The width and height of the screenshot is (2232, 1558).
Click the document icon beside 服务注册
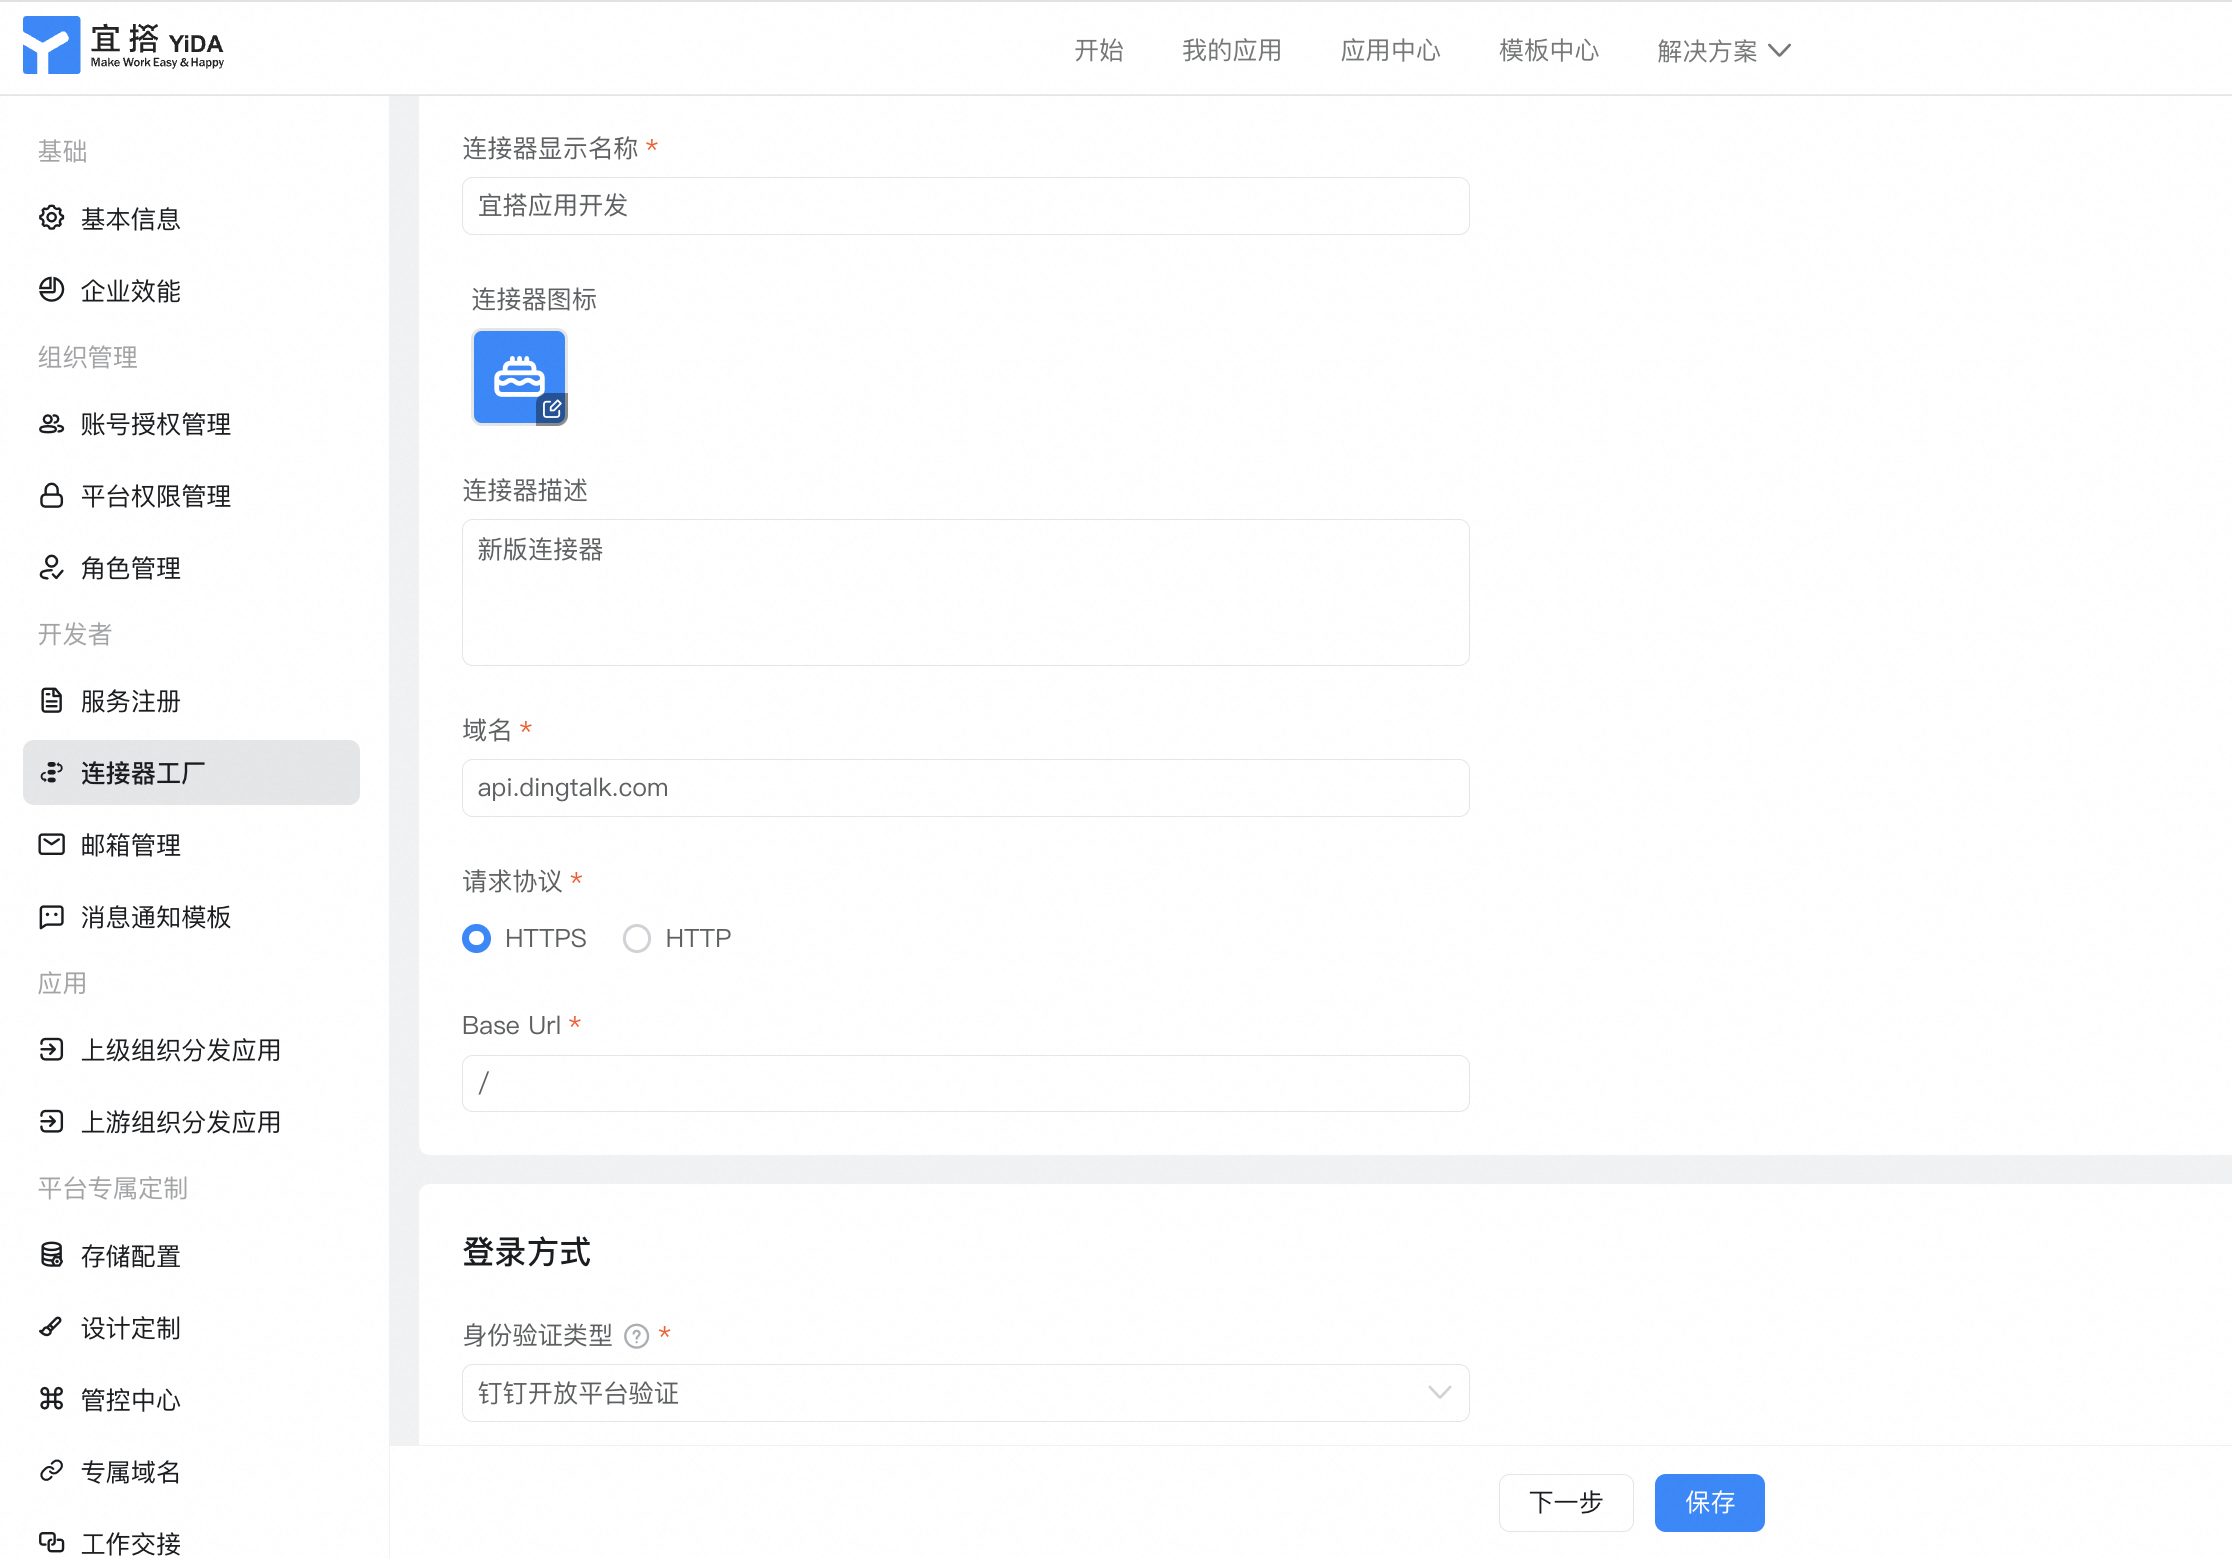coord(51,701)
